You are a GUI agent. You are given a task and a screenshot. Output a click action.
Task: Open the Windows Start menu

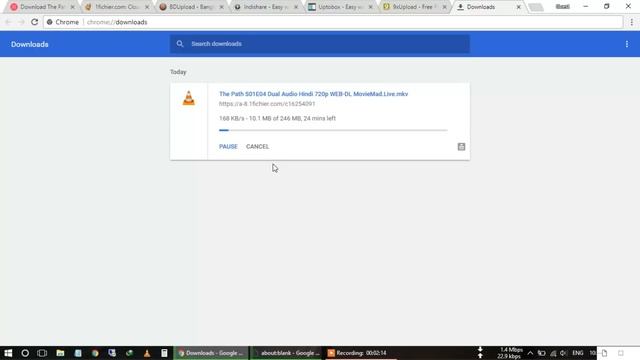(x=8, y=353)
